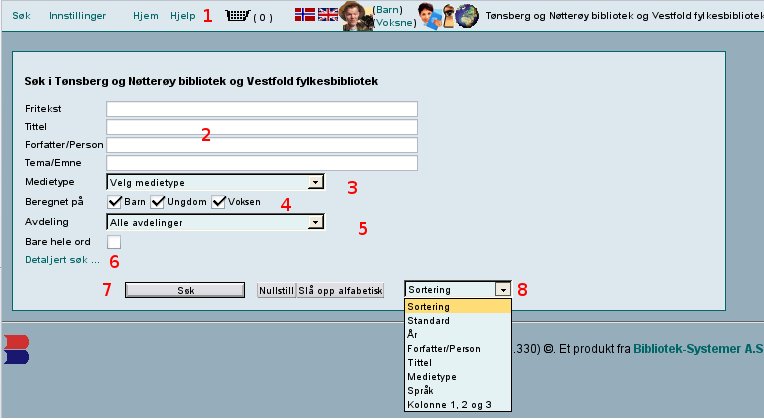Select Språk in the sorting list
Screen dimensions: 764x419
pos(458,391)
